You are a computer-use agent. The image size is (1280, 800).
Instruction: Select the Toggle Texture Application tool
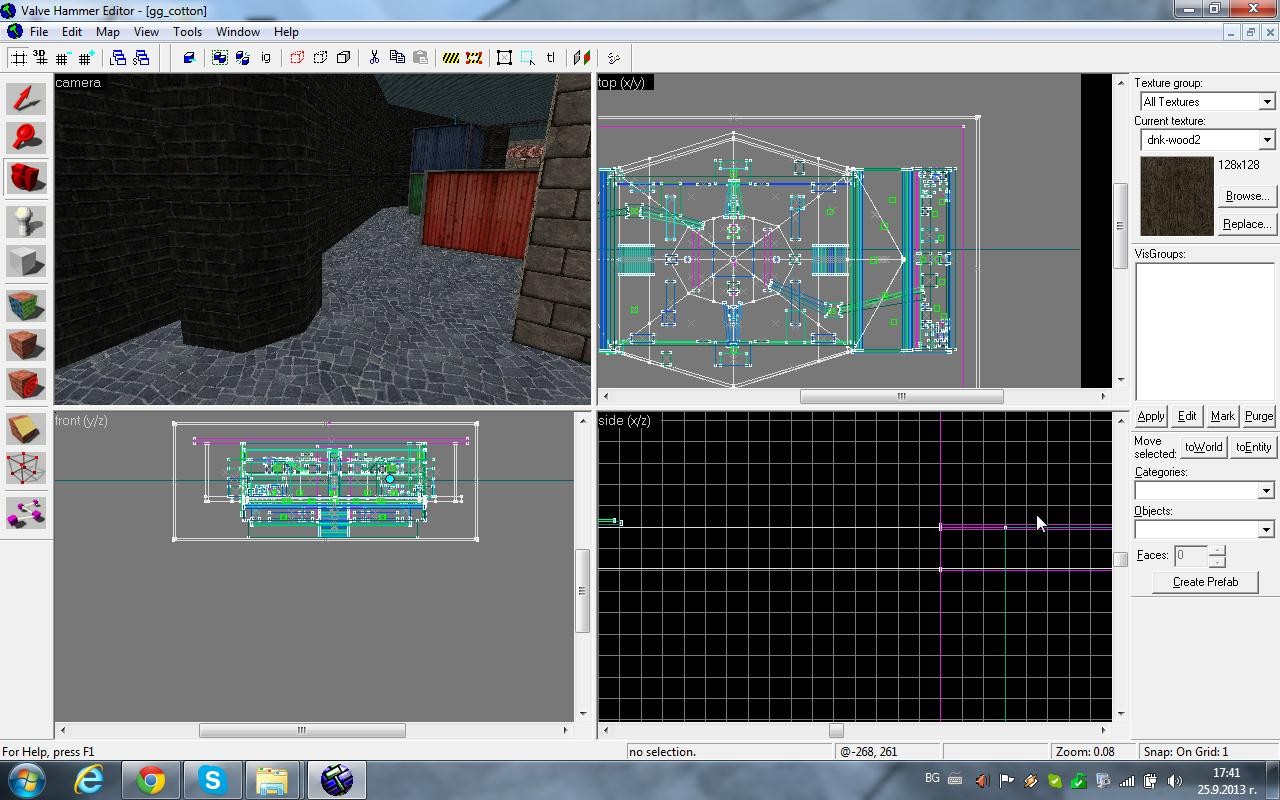pos(26,305)
